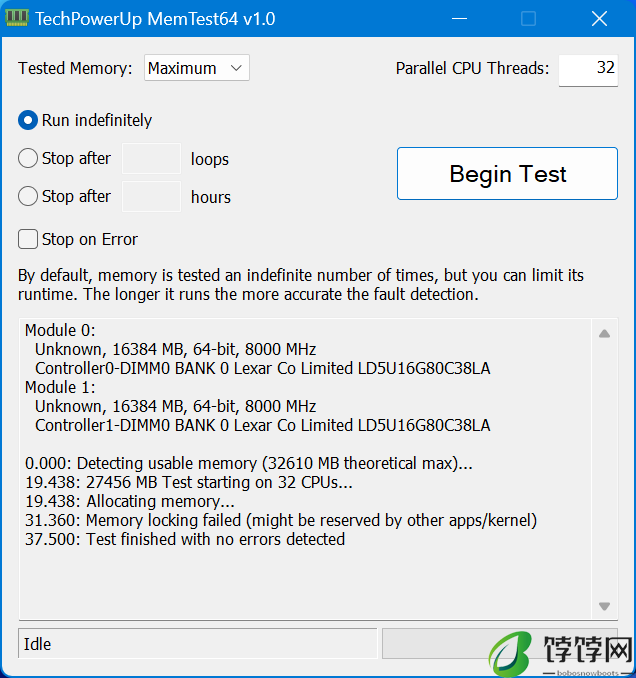Image resolution: width=636 pixels, height=678 pixels.
Task: Click the log scrollbar down arrow
Action: pyautogui.click(x=604, y=606)
